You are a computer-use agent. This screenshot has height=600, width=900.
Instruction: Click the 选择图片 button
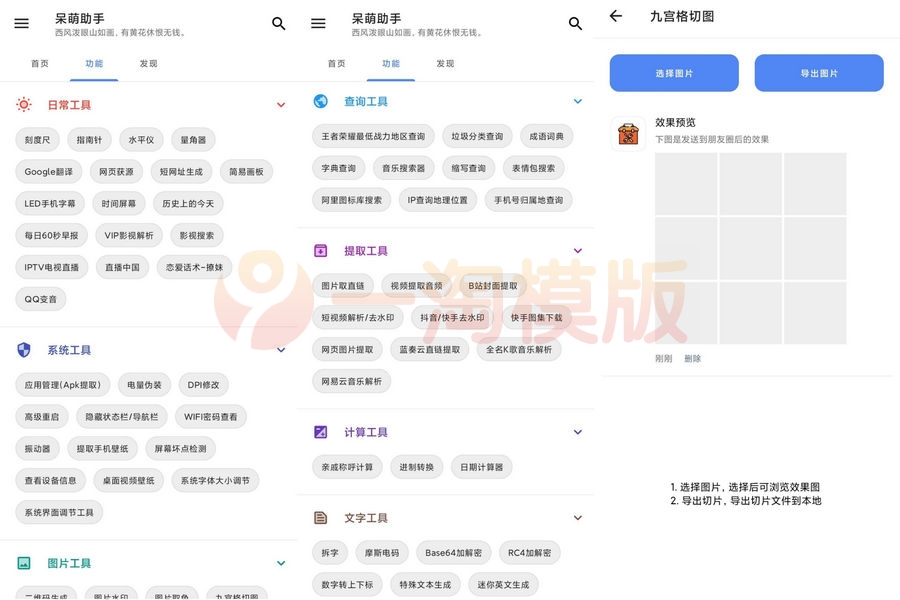coord(674,73)
